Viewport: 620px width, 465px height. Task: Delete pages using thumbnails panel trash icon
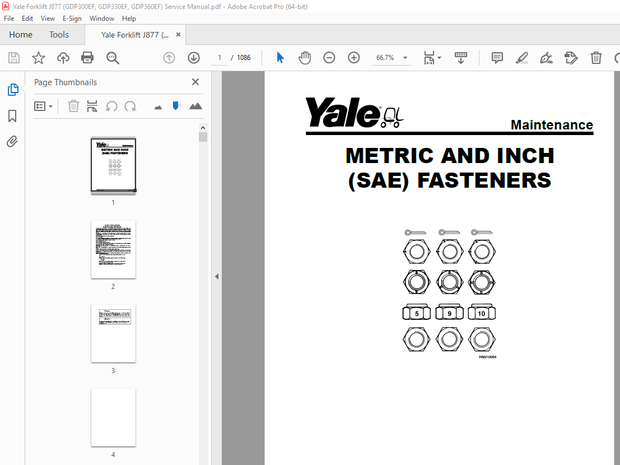coord(73,106)
